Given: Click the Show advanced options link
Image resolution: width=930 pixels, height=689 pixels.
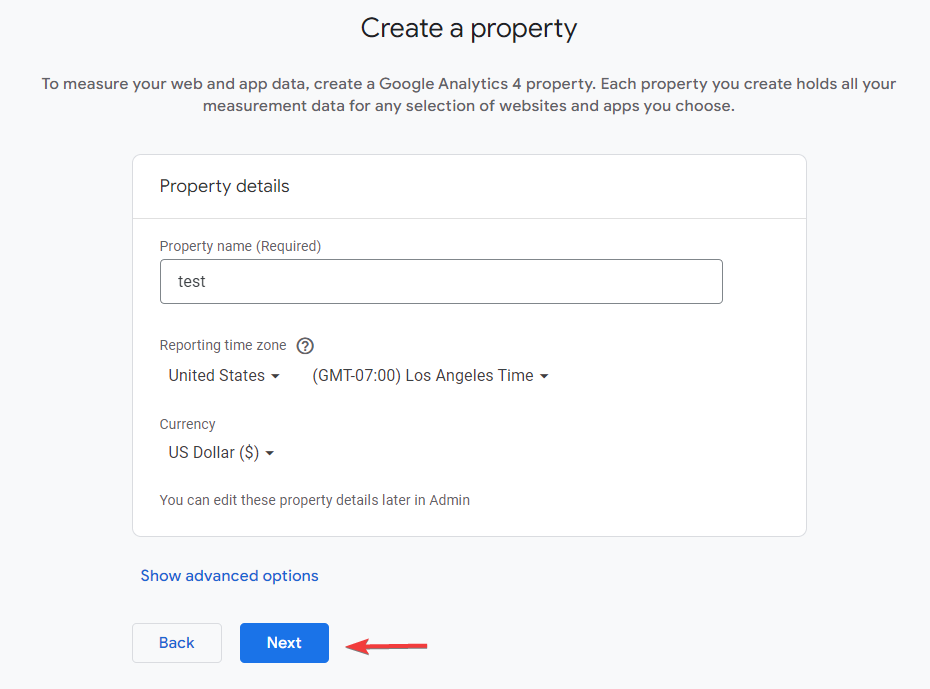Looking at the screenshot, I should click(x=229, y=575).
